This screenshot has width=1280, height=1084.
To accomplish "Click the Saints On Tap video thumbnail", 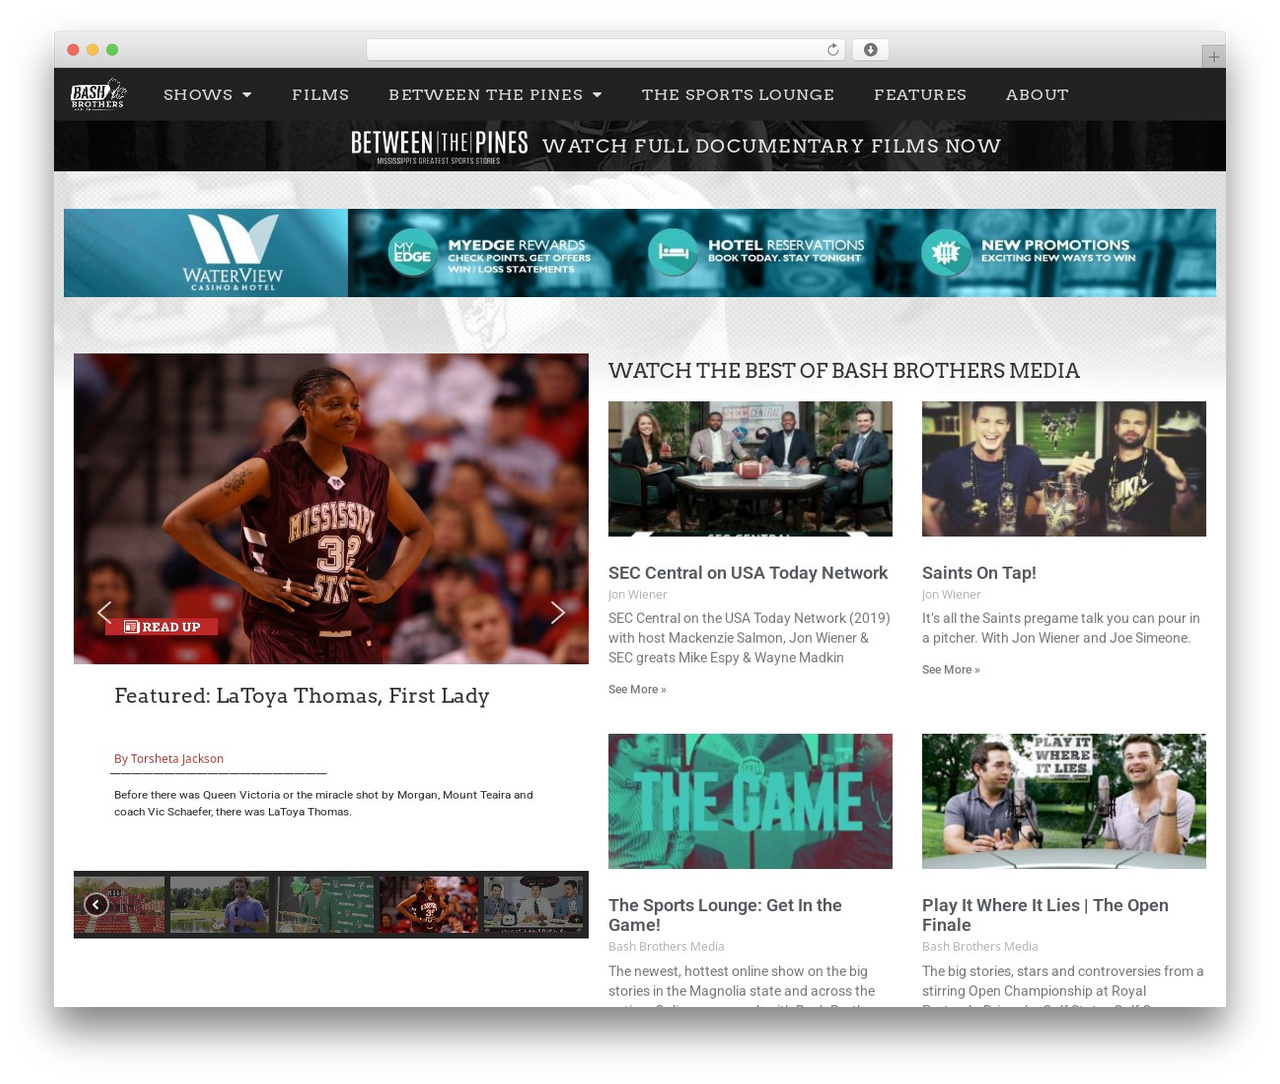I will 1064,469.
